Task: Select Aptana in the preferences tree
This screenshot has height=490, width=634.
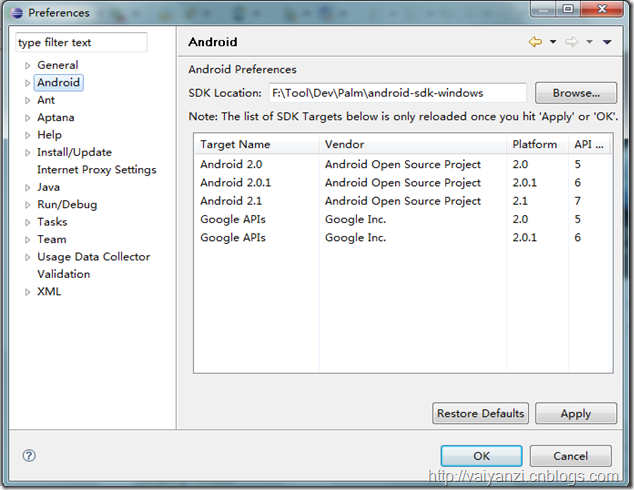Action: click(56, 117)
